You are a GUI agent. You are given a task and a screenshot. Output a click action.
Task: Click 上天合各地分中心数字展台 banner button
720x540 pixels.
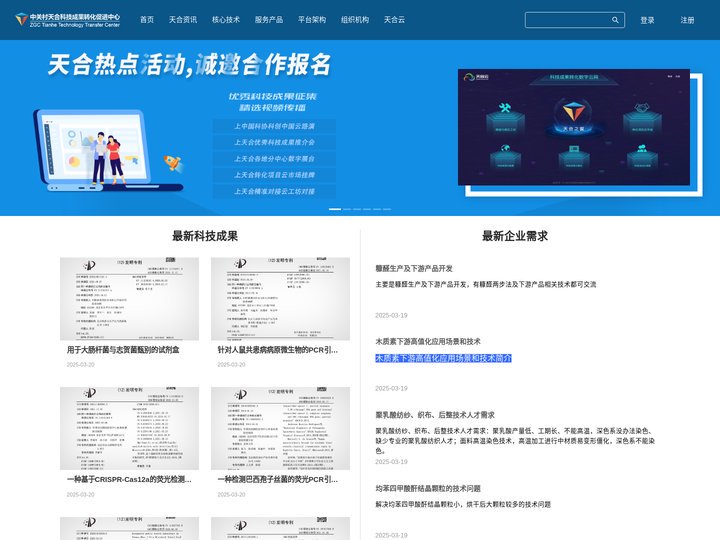click(x=274, y=158)
